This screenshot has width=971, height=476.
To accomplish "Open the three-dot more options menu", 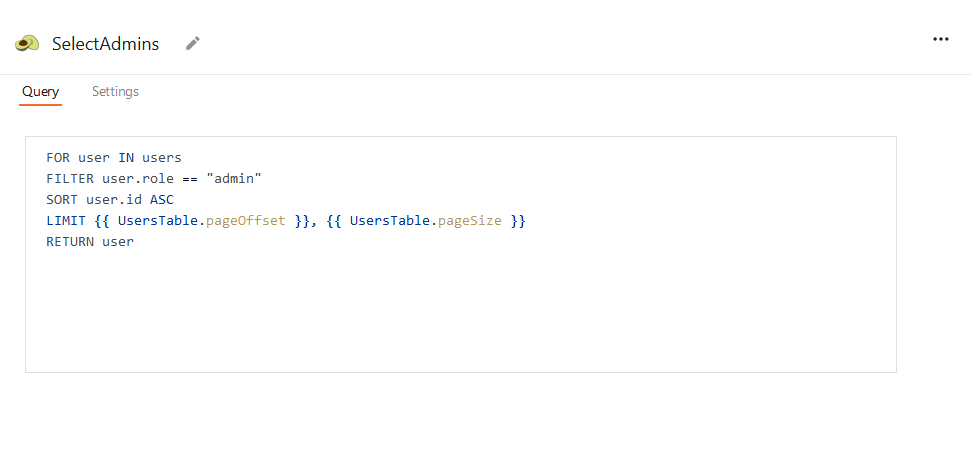I will pos(940,39).
